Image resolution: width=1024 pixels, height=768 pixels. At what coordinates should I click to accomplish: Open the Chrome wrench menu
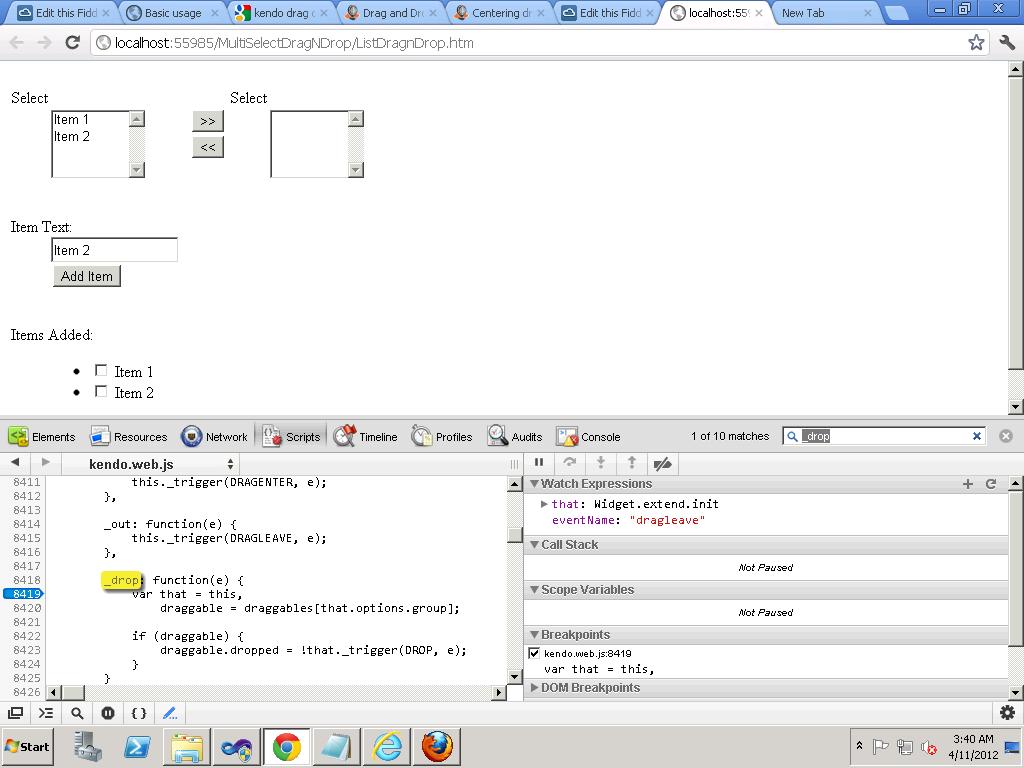click(x=1007, y=42)
